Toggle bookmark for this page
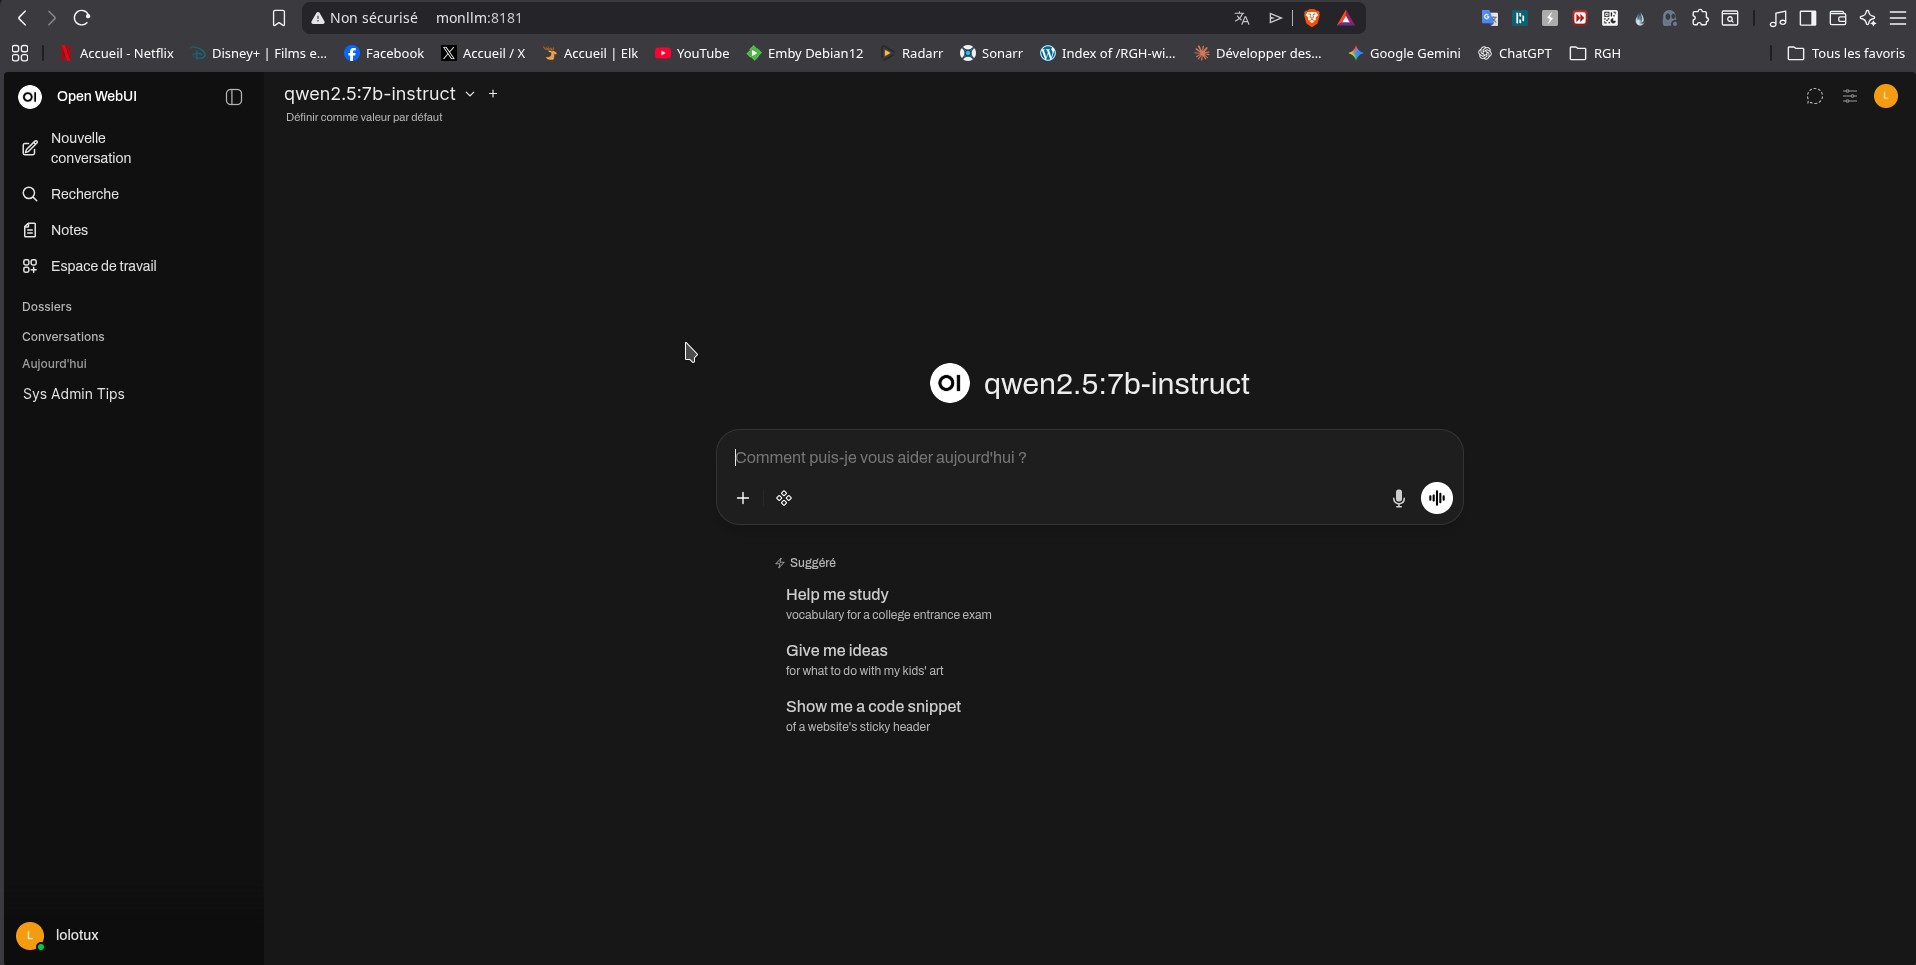 coord(279,18)
